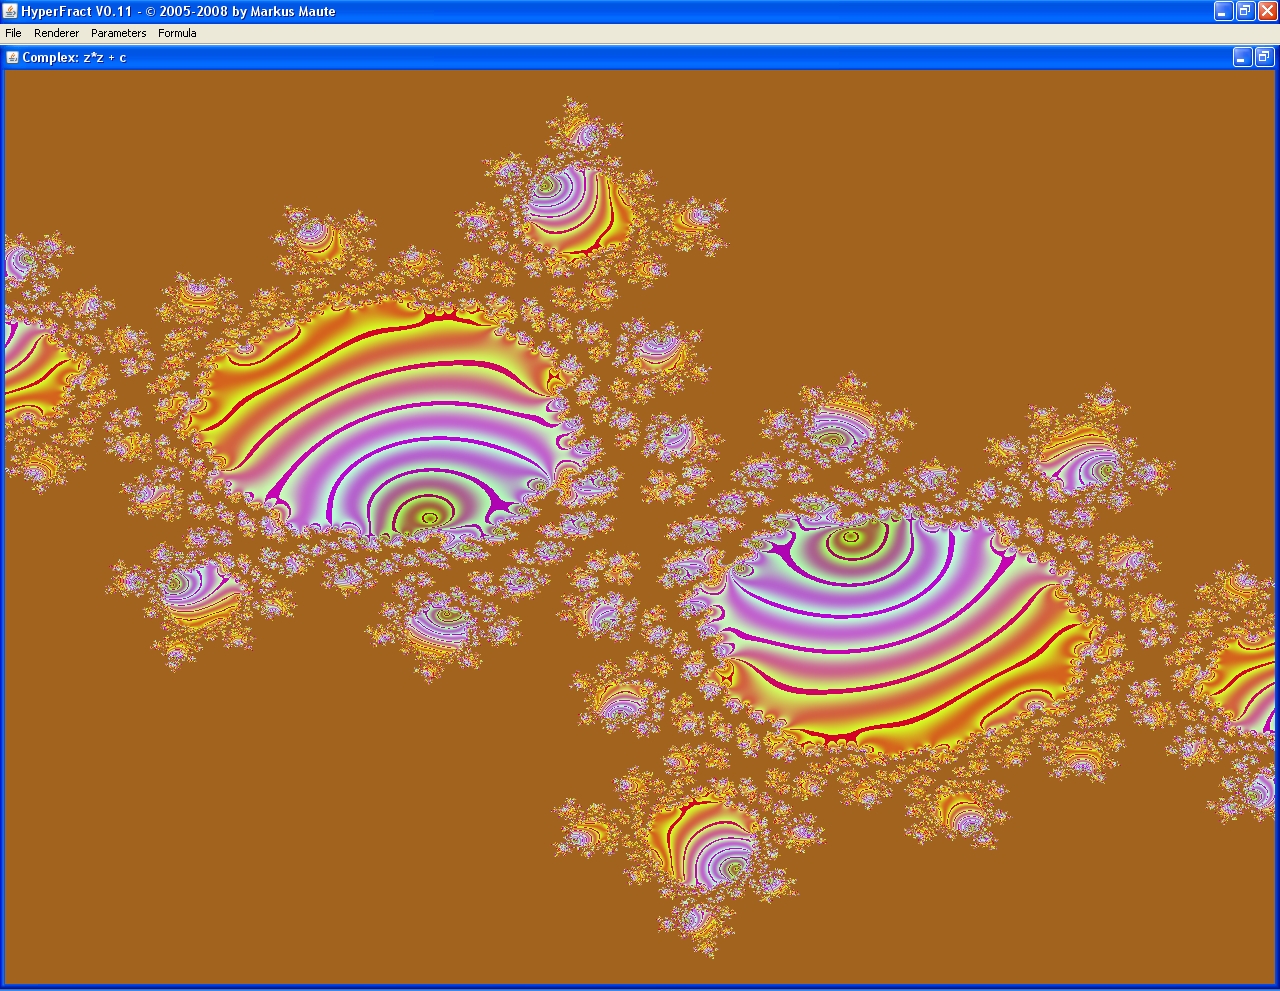Click the Complex frame's document icon
Screen dimensions: 1280x991
13,57
